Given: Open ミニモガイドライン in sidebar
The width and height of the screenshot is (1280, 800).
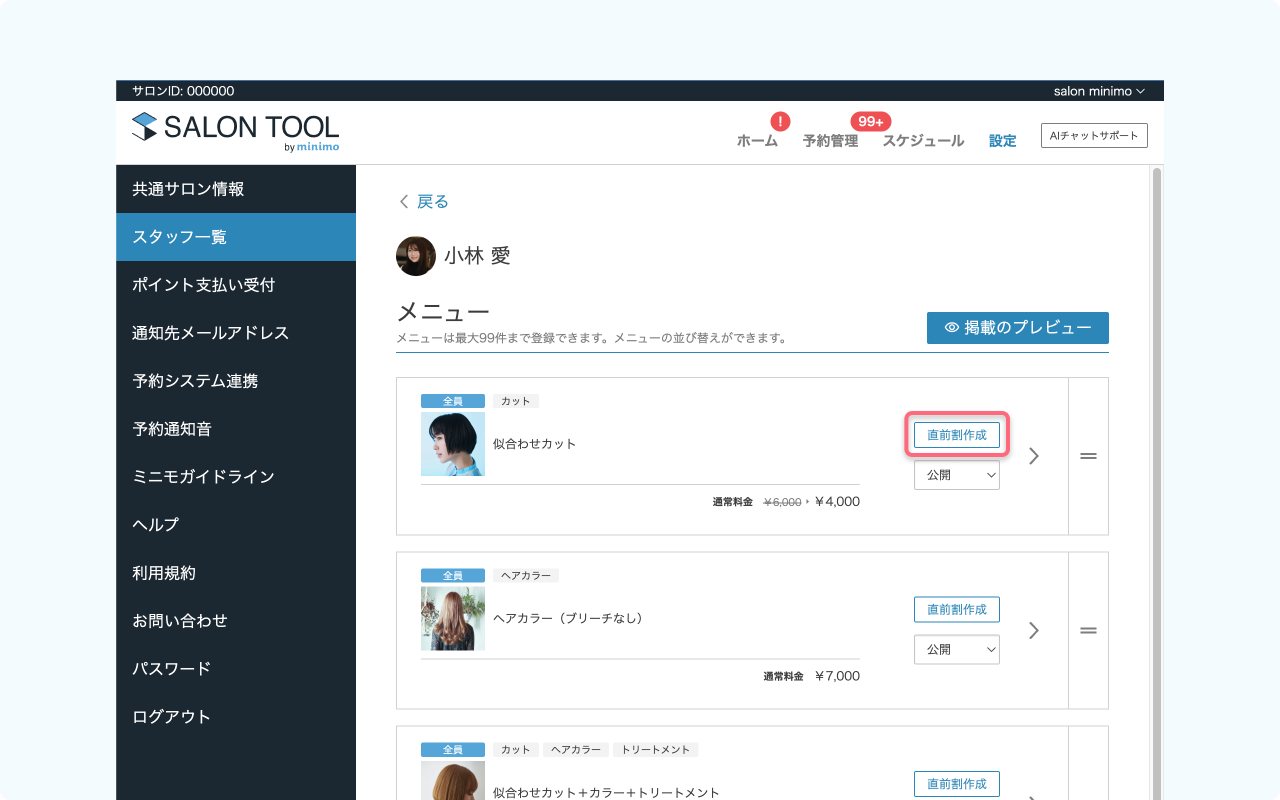Looking at the screenshot, I should [236, 477].
